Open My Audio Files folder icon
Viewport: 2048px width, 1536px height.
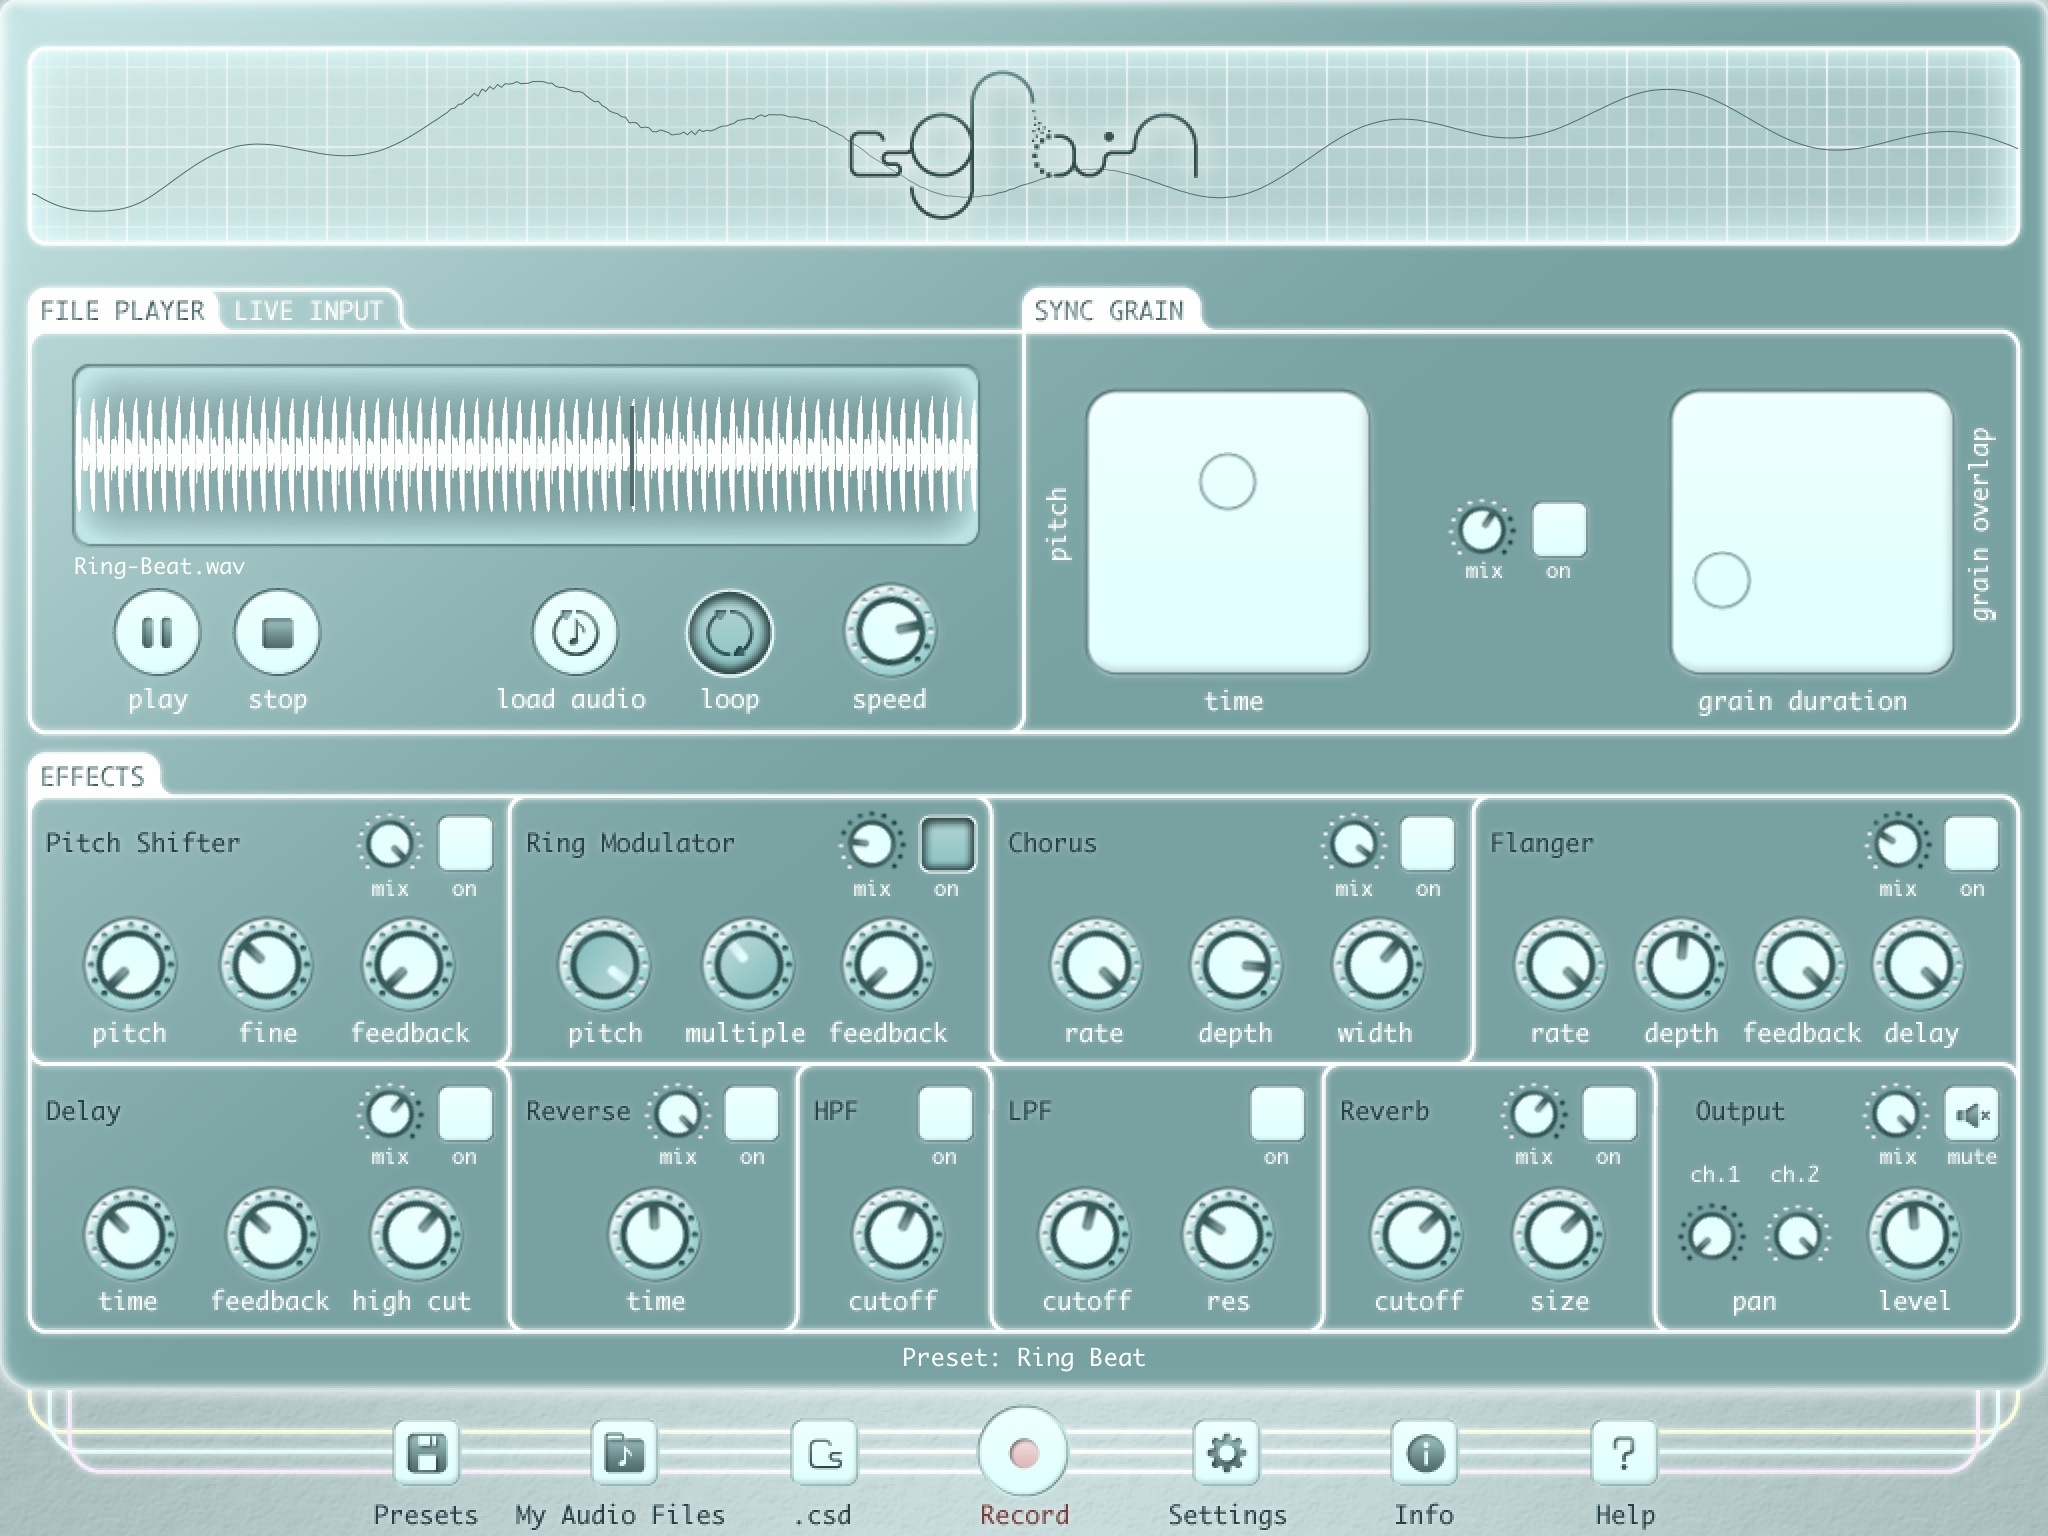point(624,1453)
